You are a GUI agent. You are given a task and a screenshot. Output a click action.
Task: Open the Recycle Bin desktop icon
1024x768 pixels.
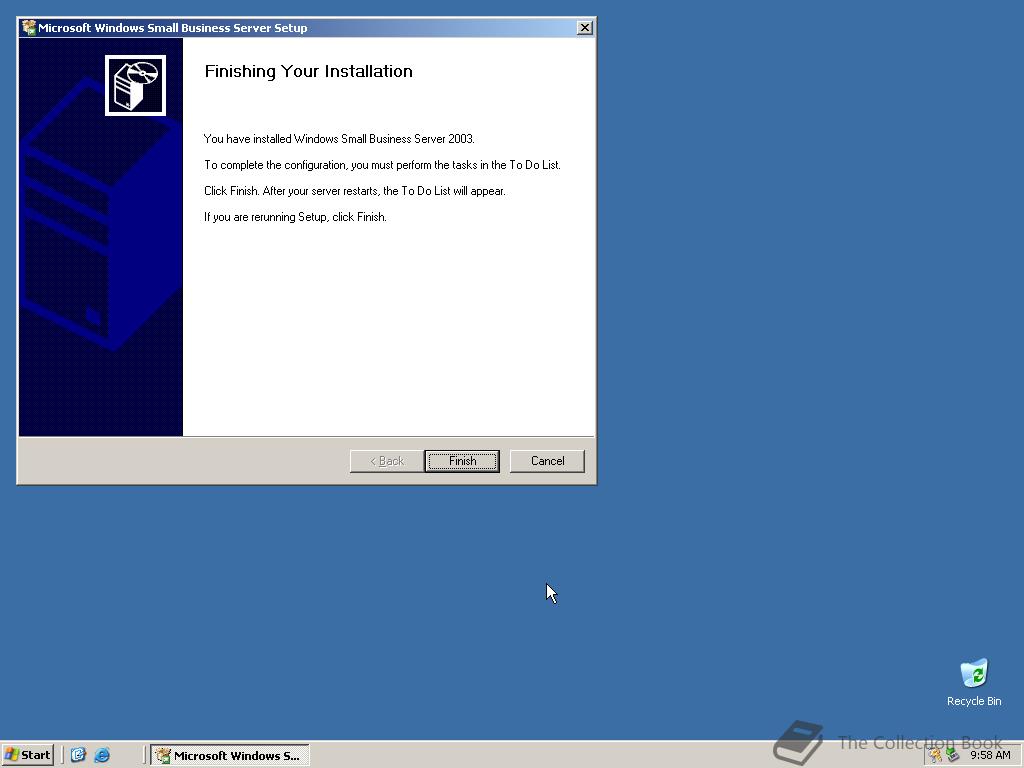(x=974, y=682)
